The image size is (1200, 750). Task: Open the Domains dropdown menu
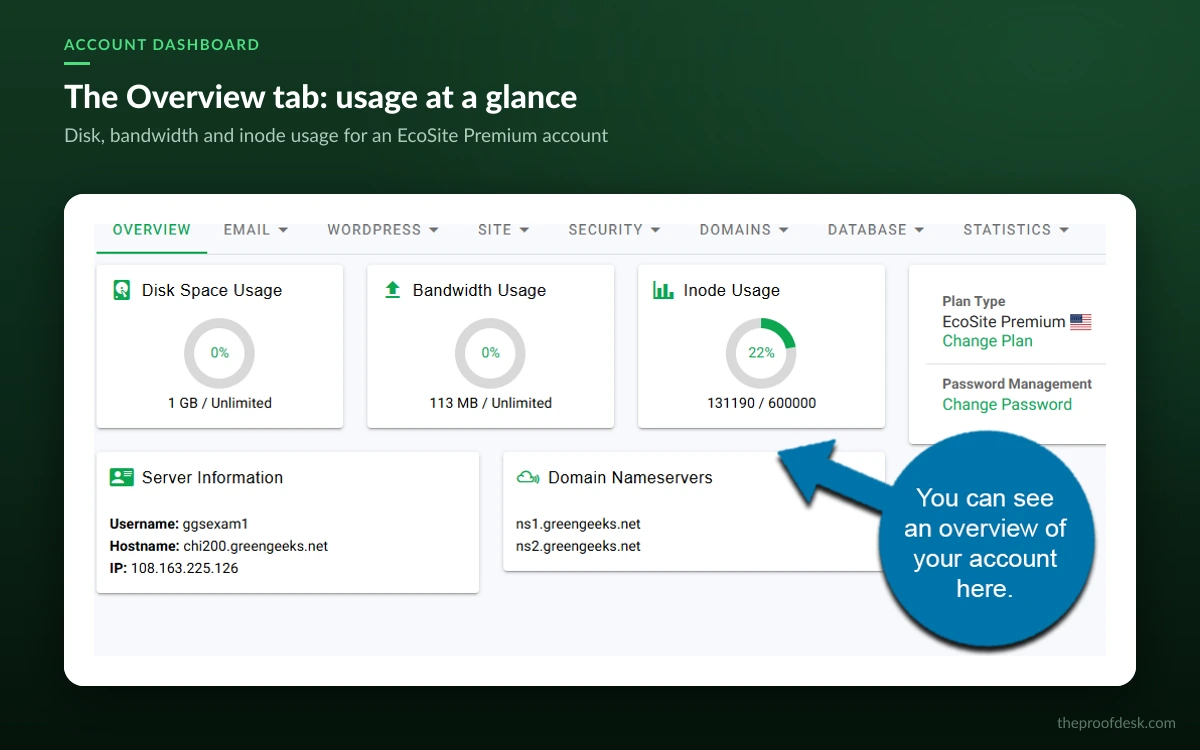tap(744, 229)
